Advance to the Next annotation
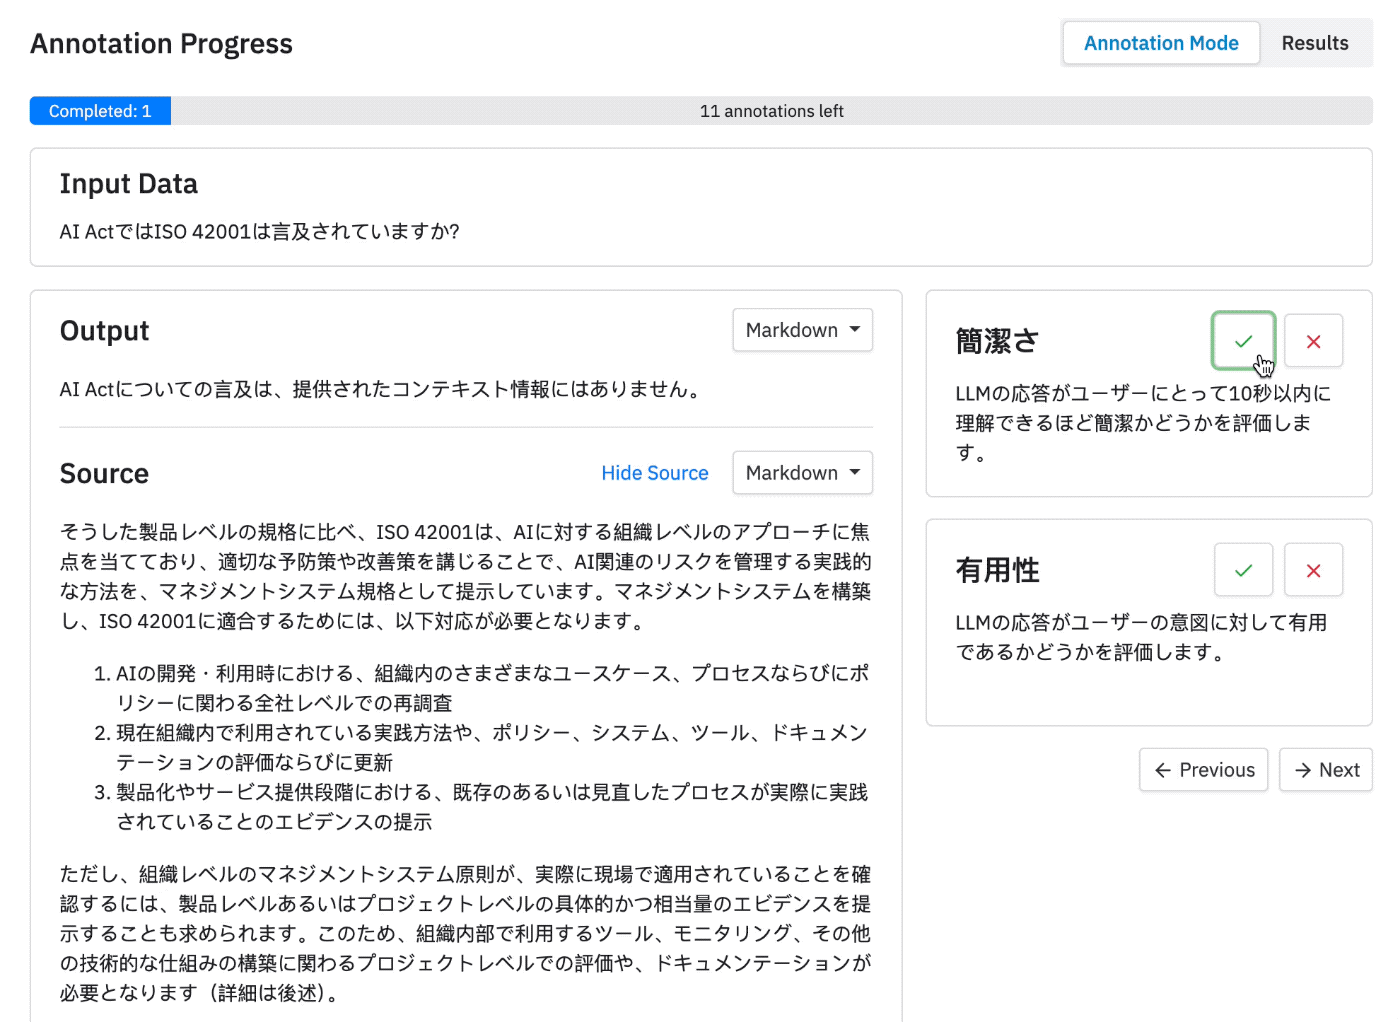 pos(1326,770)
